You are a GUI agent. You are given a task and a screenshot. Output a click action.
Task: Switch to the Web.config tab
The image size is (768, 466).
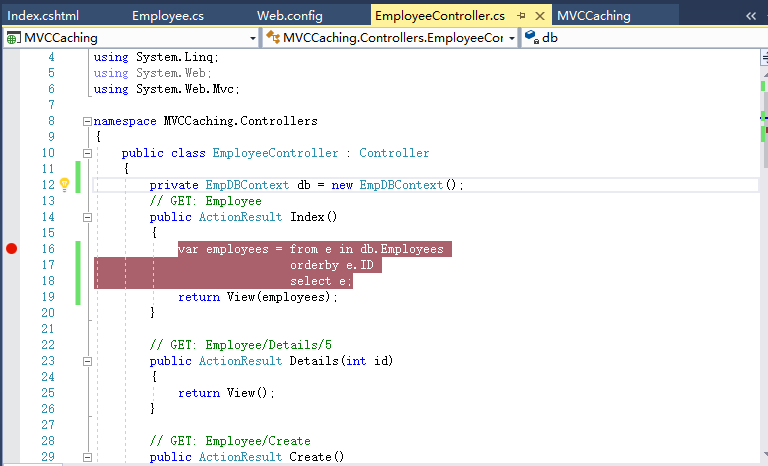click(290, 16)
